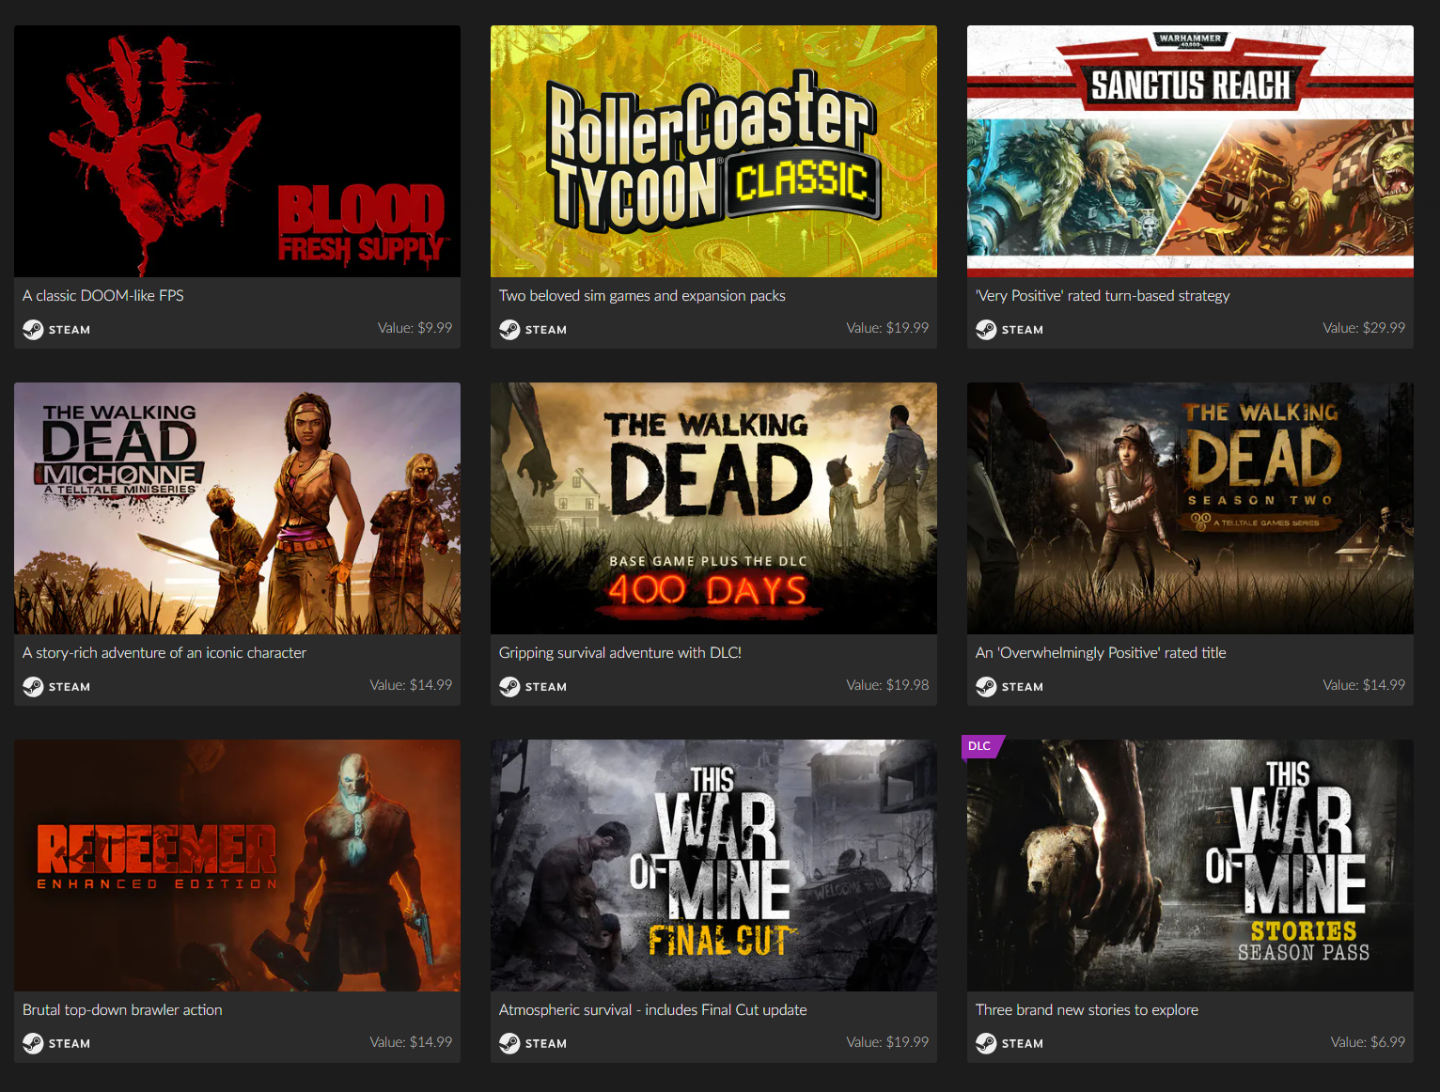Screen dimensions: 1440x1092
Task: Click the STEAM label under Walking Dead 400 Days
Action: point(546,687)
